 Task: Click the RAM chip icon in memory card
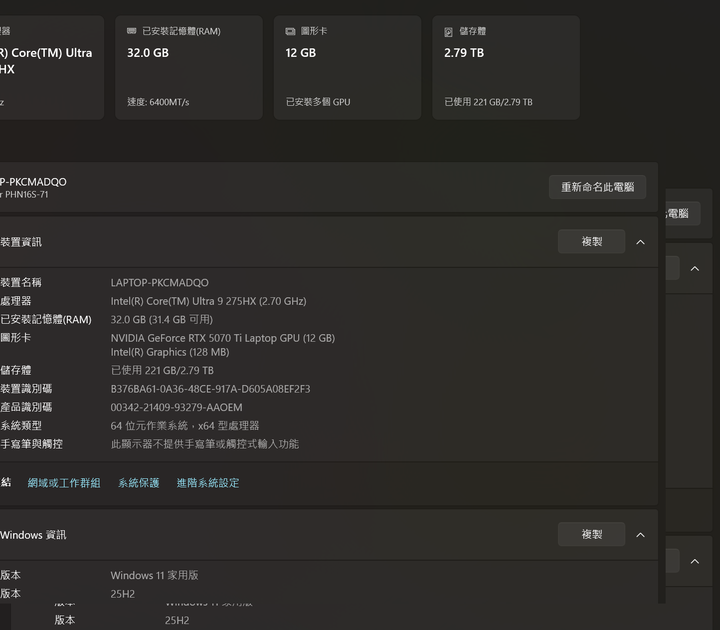(132, 31)
